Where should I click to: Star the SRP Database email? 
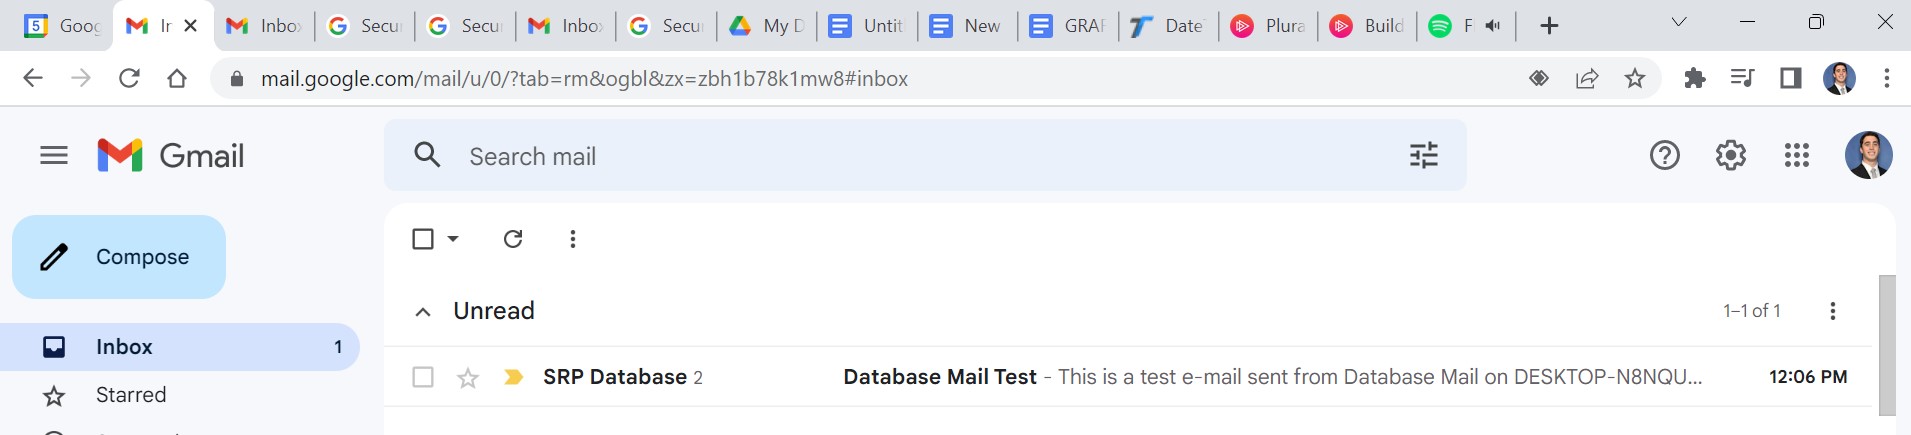click(x=467, y=377)
